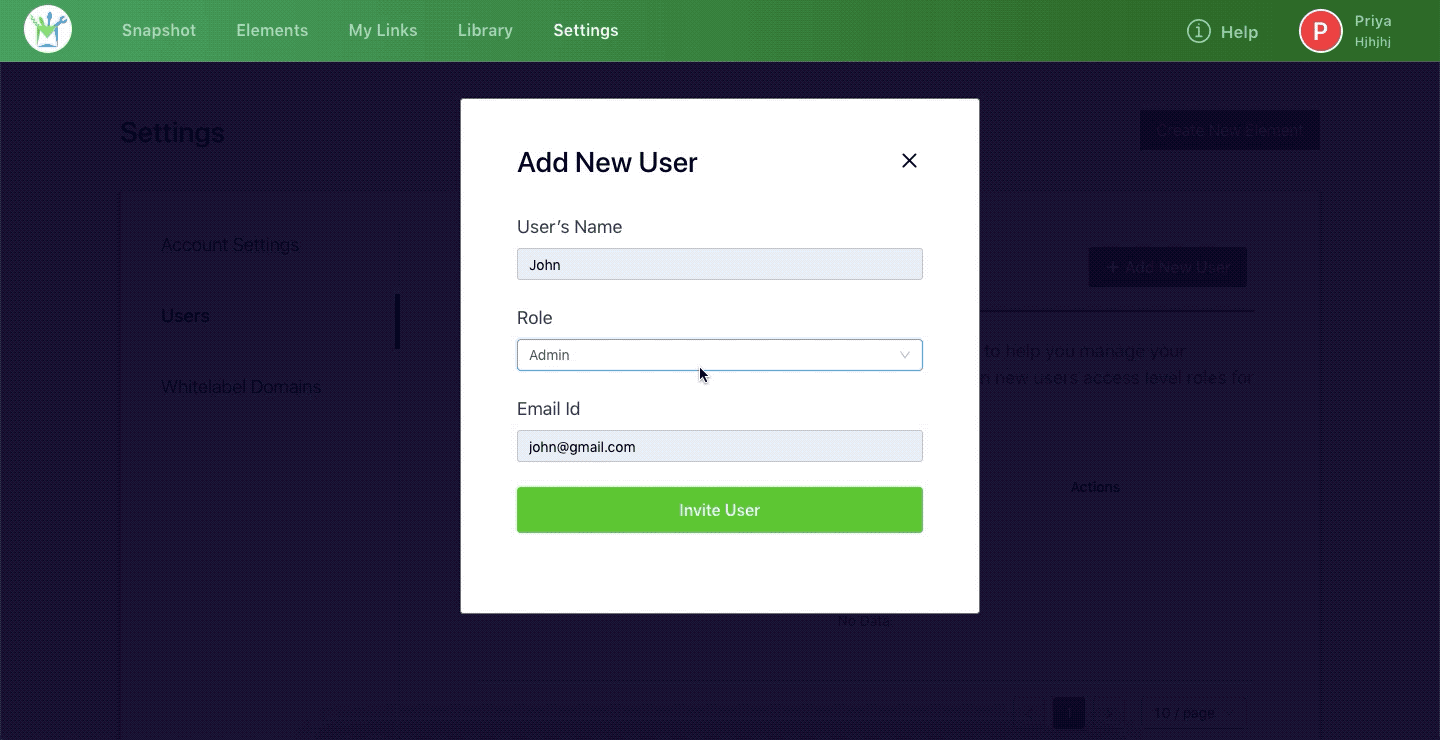Screen dimensions: 1440x740
Task: Click the Create New Element button
Action: [x=1229, y=130]
